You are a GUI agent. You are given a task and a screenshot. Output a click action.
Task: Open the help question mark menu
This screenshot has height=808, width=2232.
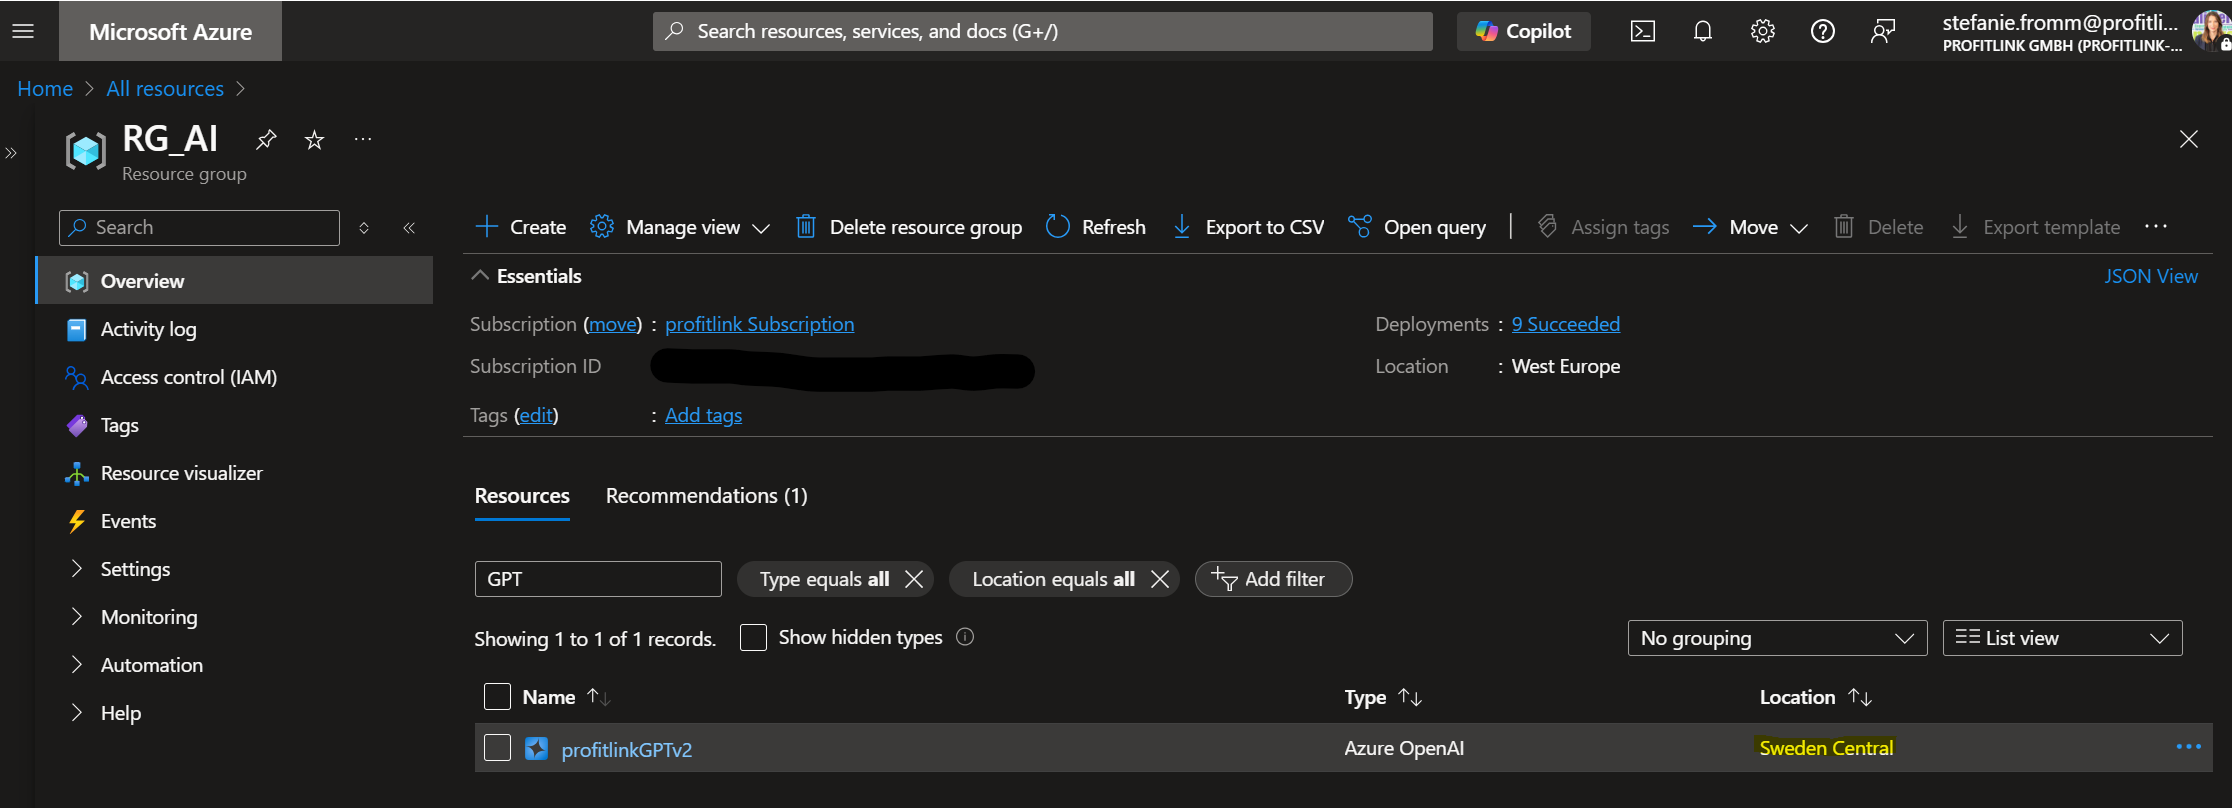1822,31
